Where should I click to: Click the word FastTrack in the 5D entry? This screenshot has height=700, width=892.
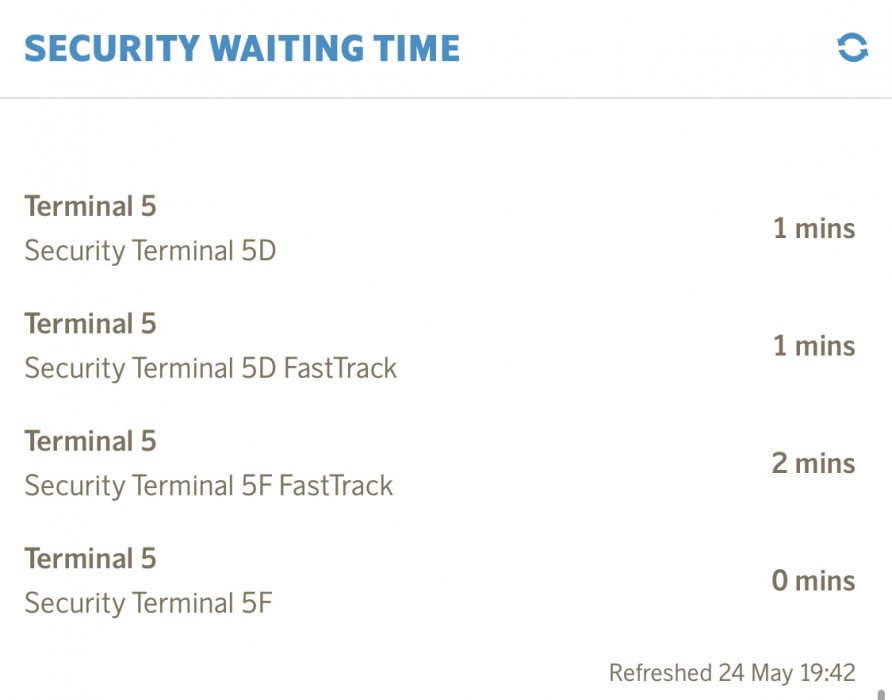pos(340,368)
